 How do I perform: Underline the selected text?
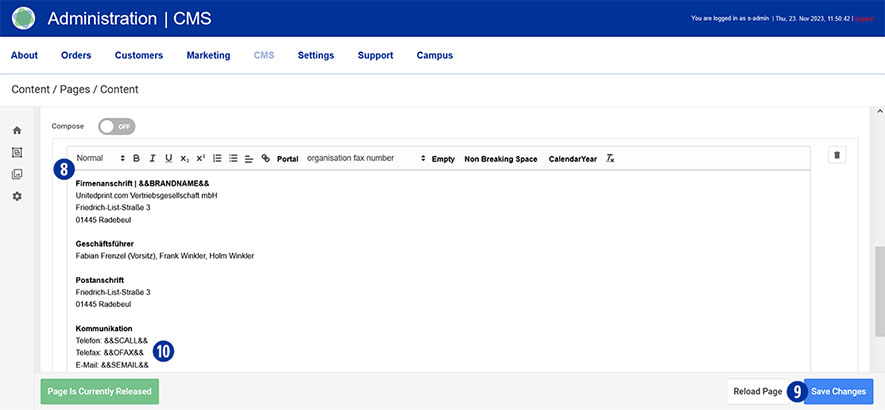(x=168, y=159)
